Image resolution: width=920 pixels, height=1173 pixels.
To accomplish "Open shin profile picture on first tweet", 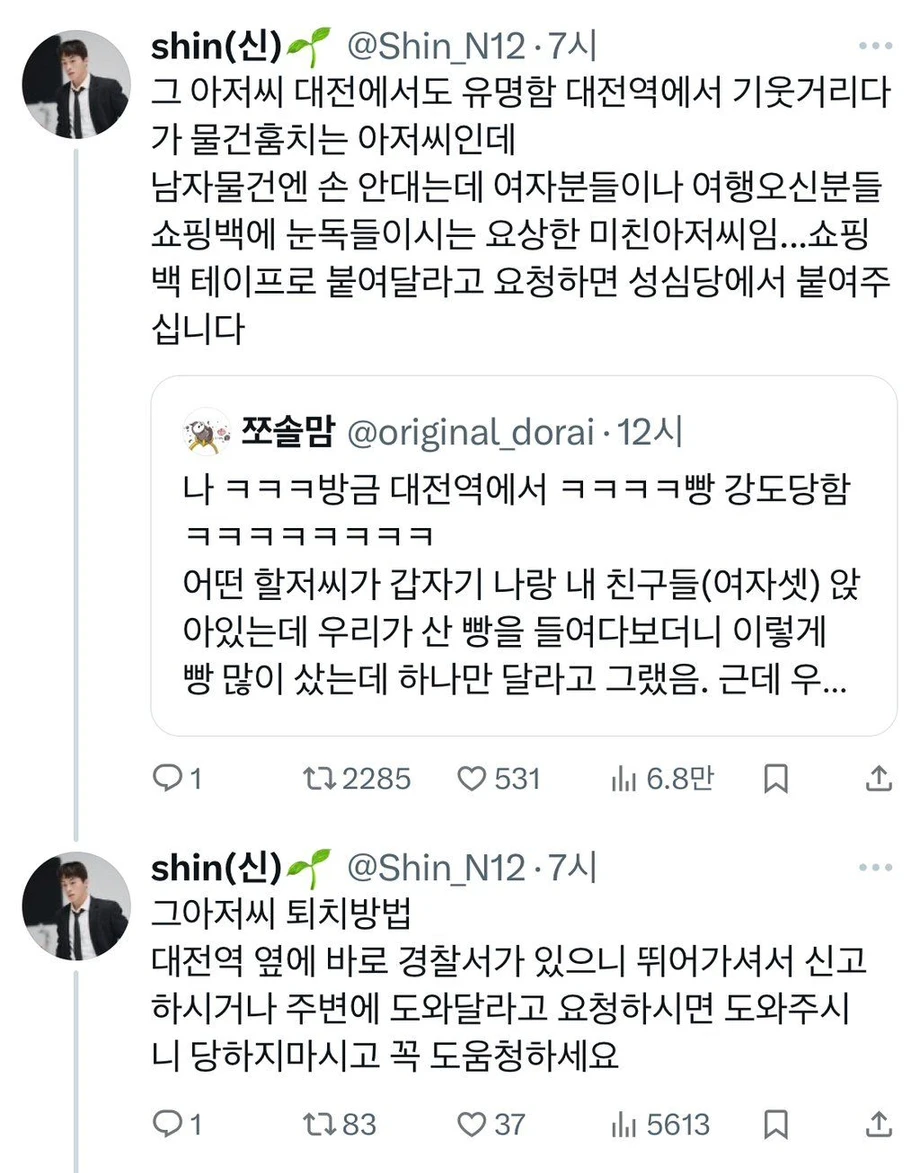I will pyautogui.click(x=76, y=85).
